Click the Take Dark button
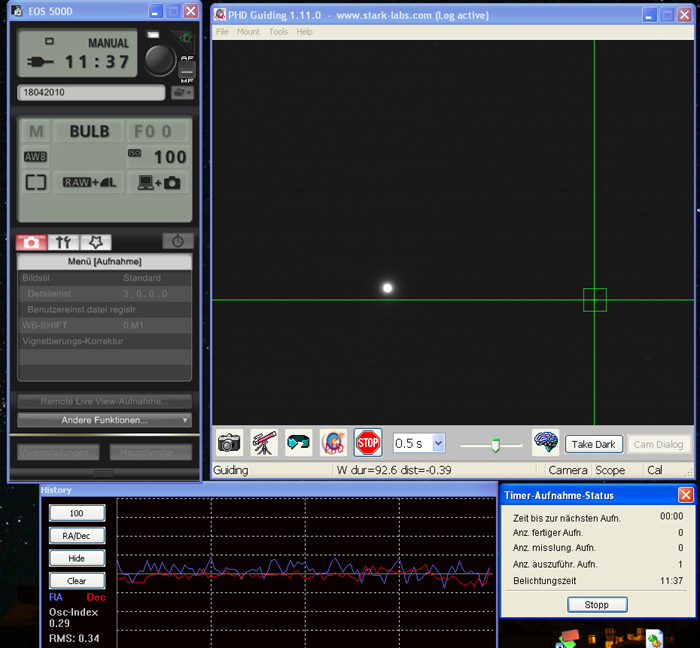The width and height of the screenshot is (700, 648). point(594,444)
